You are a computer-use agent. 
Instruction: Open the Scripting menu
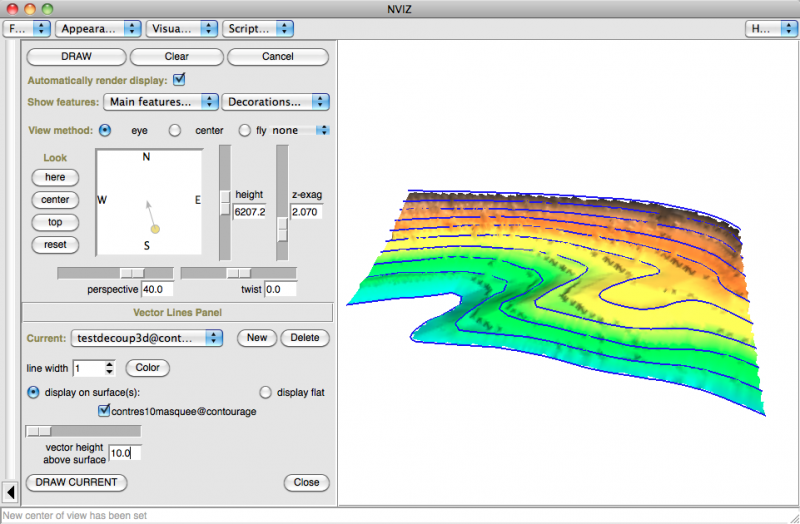click(x=257, y=29)
